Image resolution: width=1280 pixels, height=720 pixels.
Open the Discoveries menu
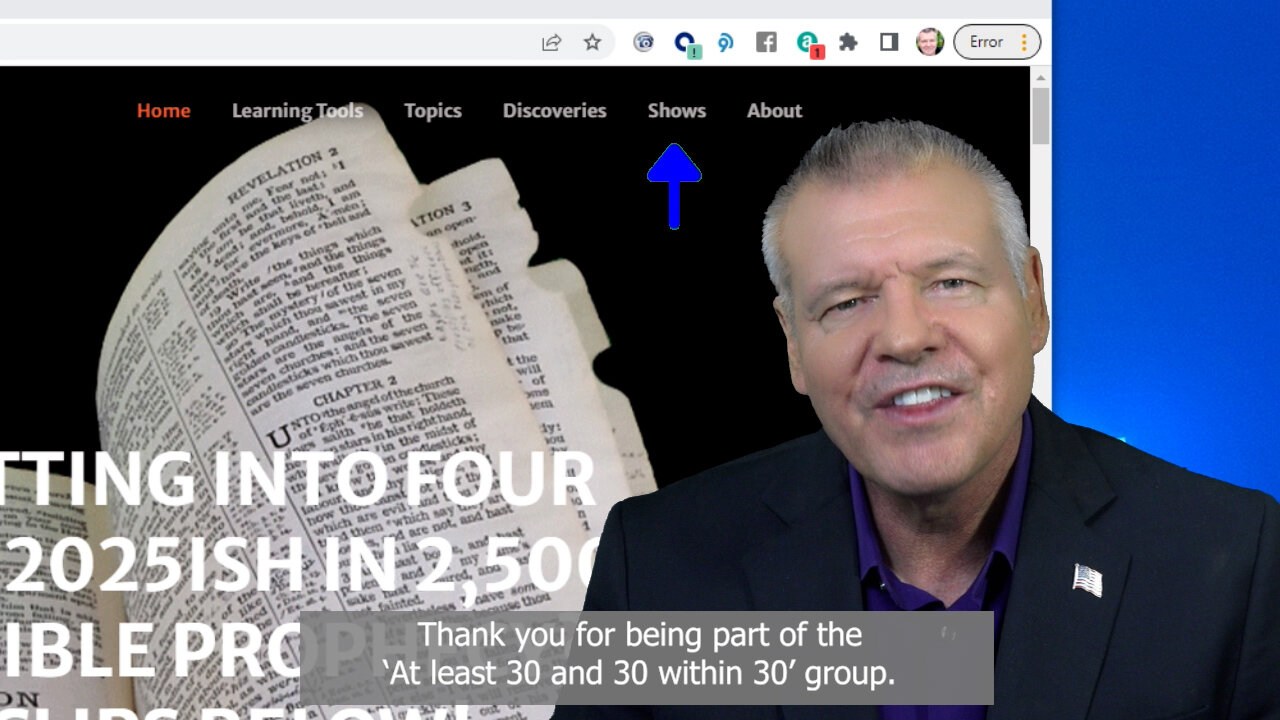(555, 111)
